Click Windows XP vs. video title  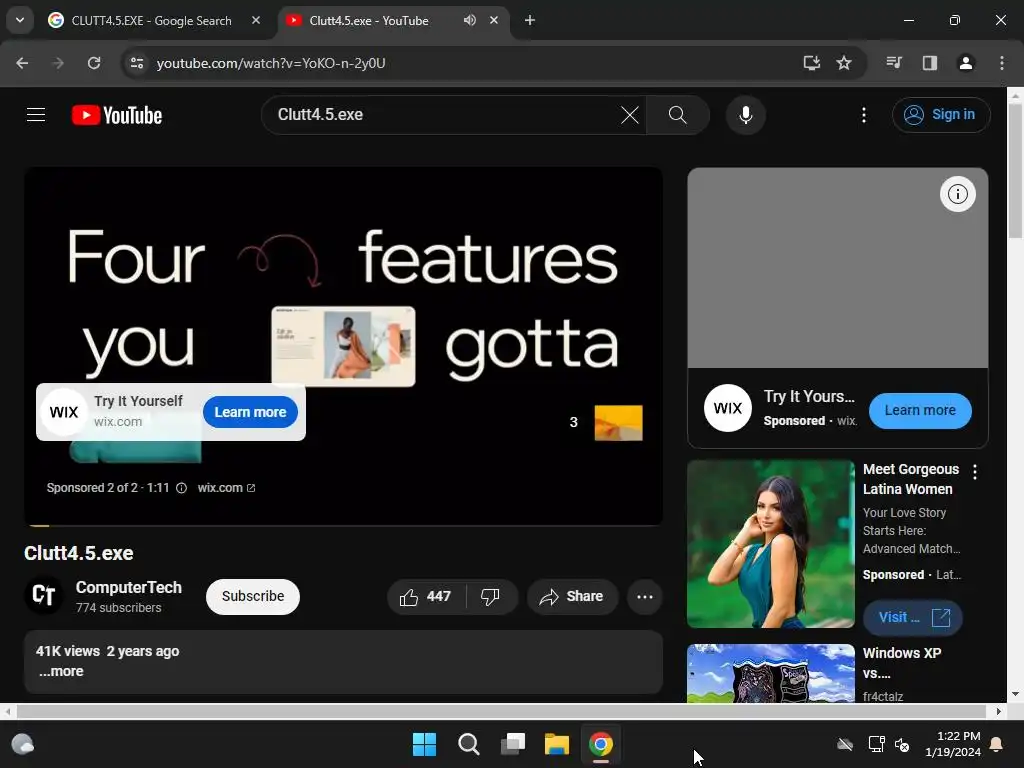click(902, 663)
